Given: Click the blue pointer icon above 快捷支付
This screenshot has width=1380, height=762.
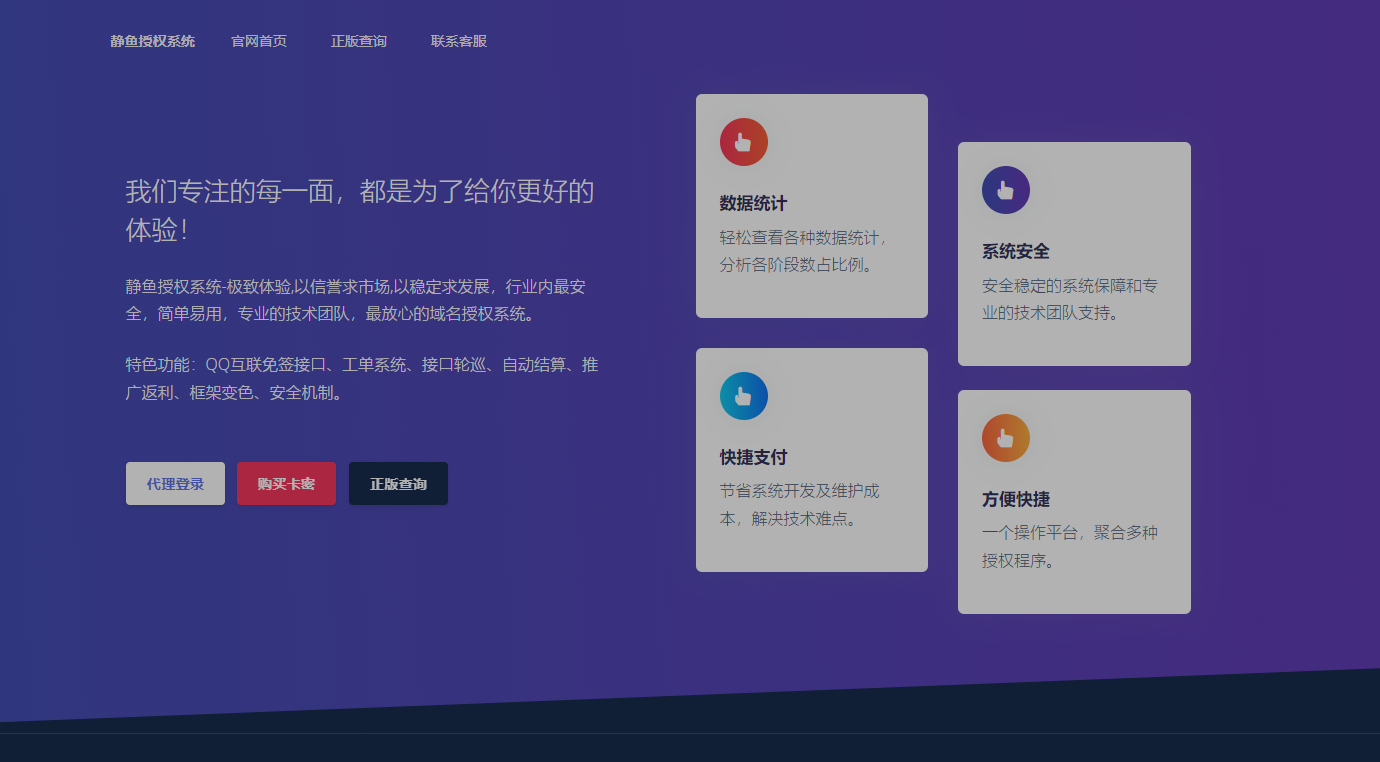Looking at the screenshot, I should 743,396.
